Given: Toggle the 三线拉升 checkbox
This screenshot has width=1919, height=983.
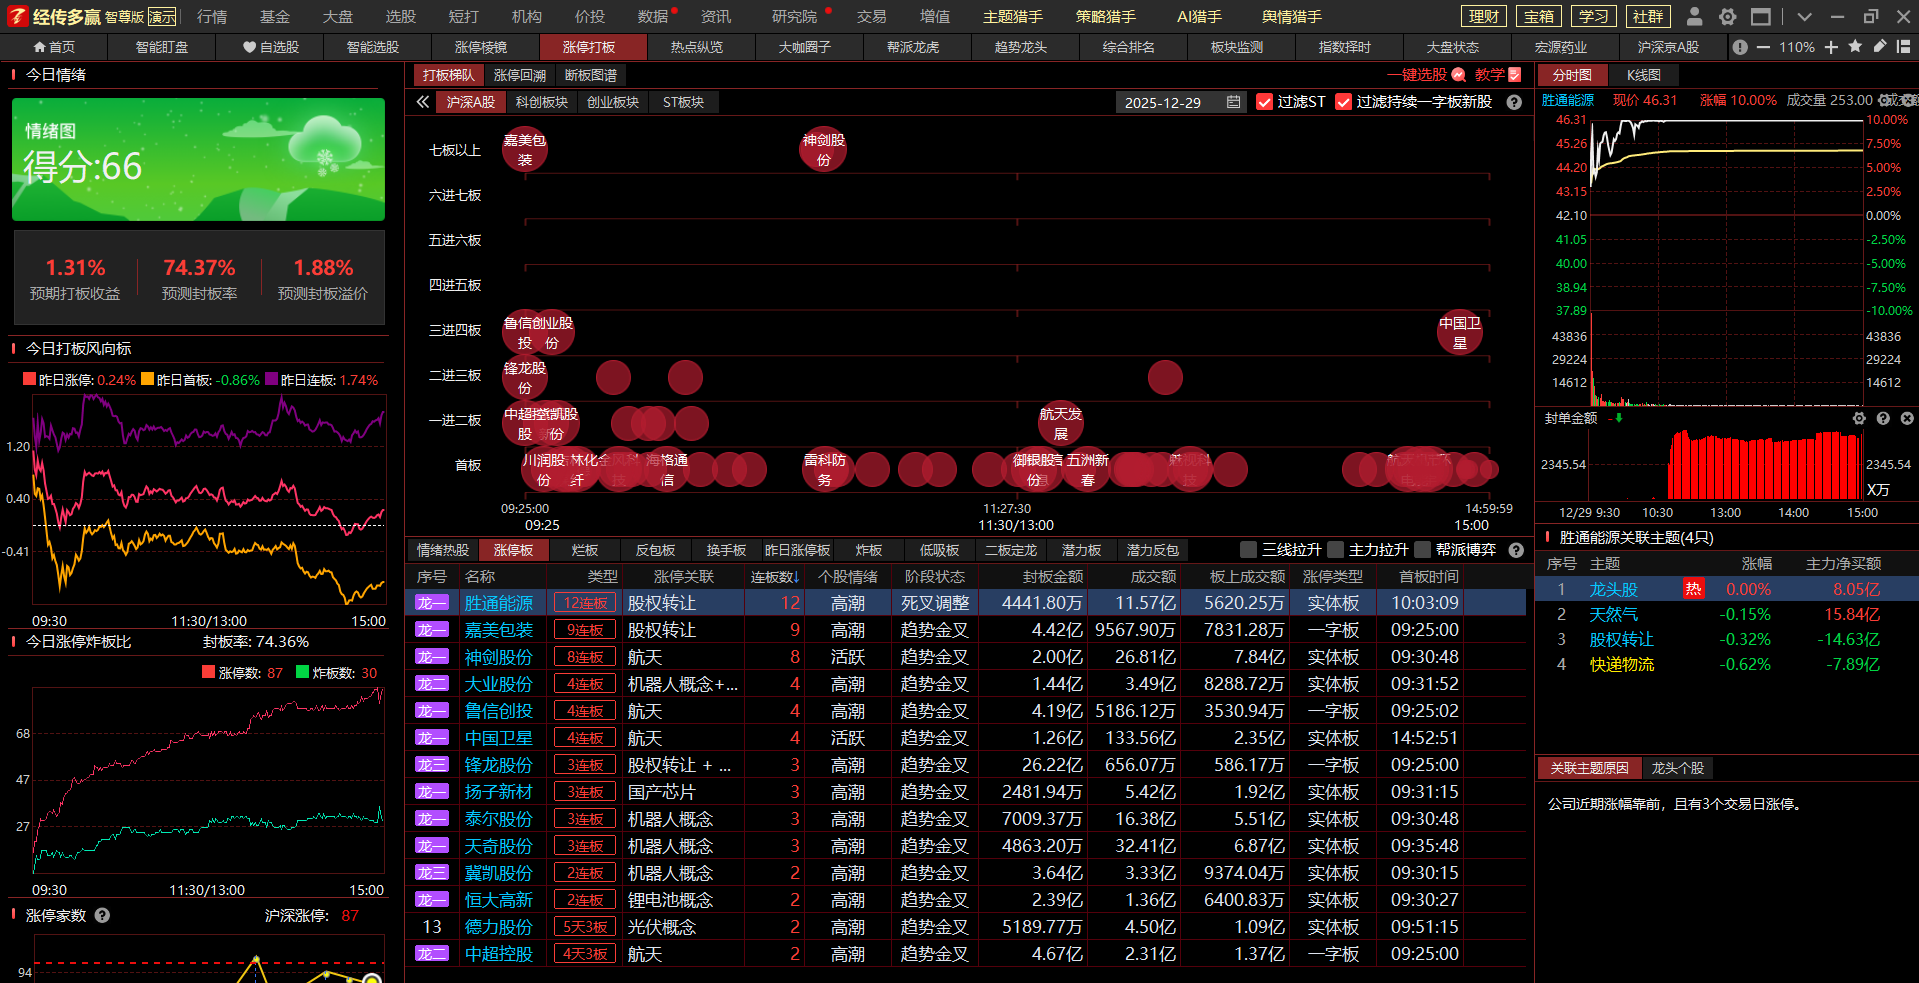Looking at the screenshot, I should pos(1248,550).
